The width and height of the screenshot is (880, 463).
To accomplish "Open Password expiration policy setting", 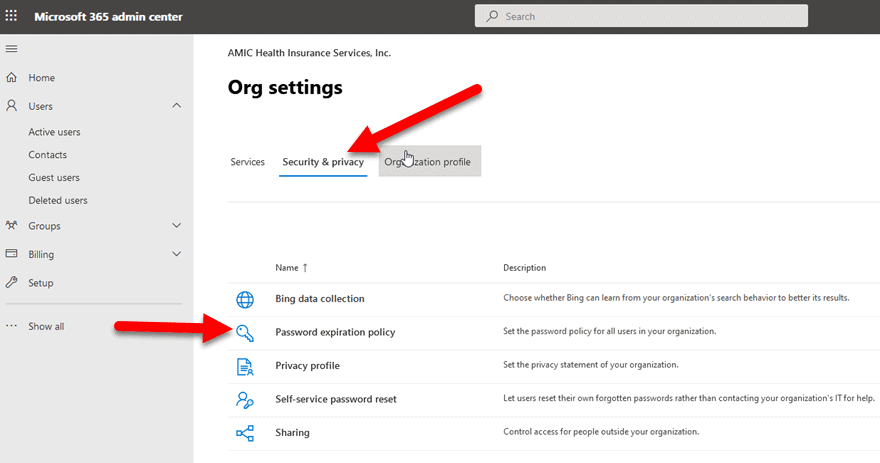I will (x=335, y=332).
